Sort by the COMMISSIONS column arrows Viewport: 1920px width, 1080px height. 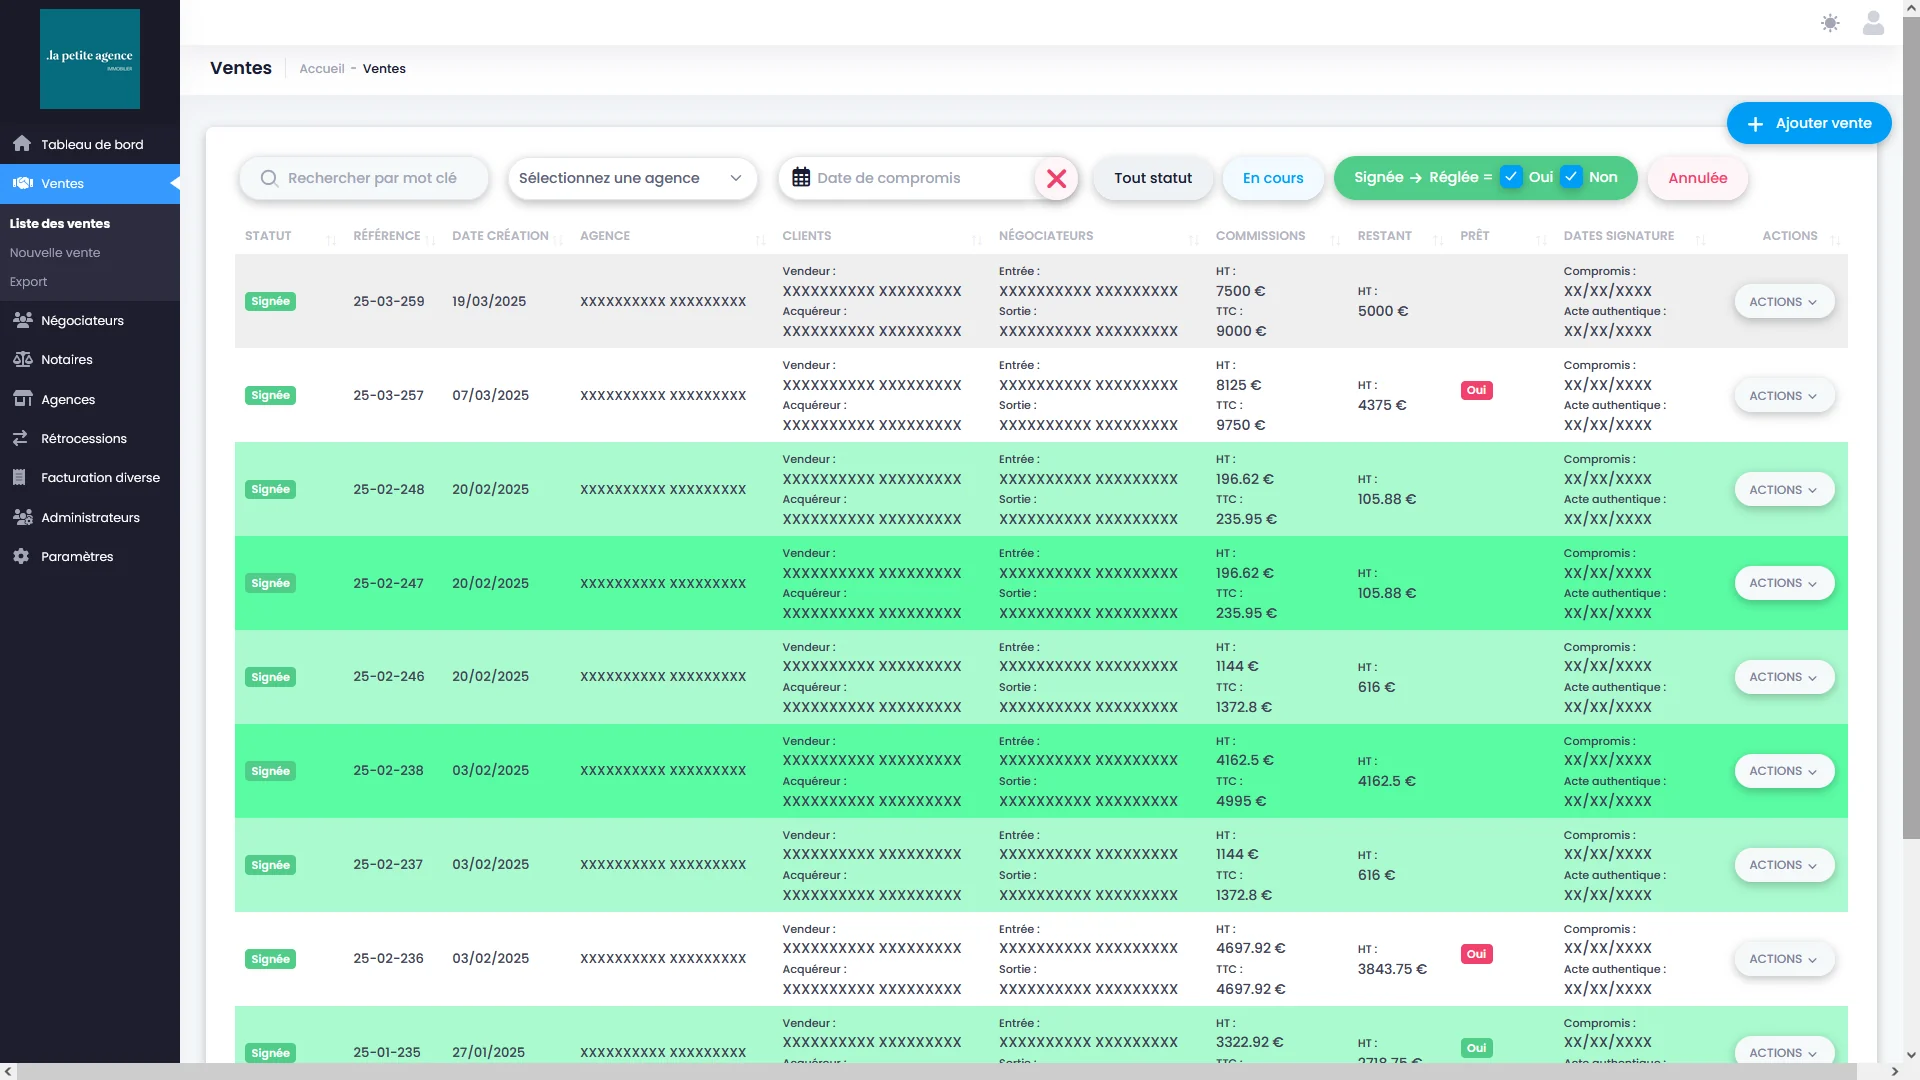click(1335, 238)
